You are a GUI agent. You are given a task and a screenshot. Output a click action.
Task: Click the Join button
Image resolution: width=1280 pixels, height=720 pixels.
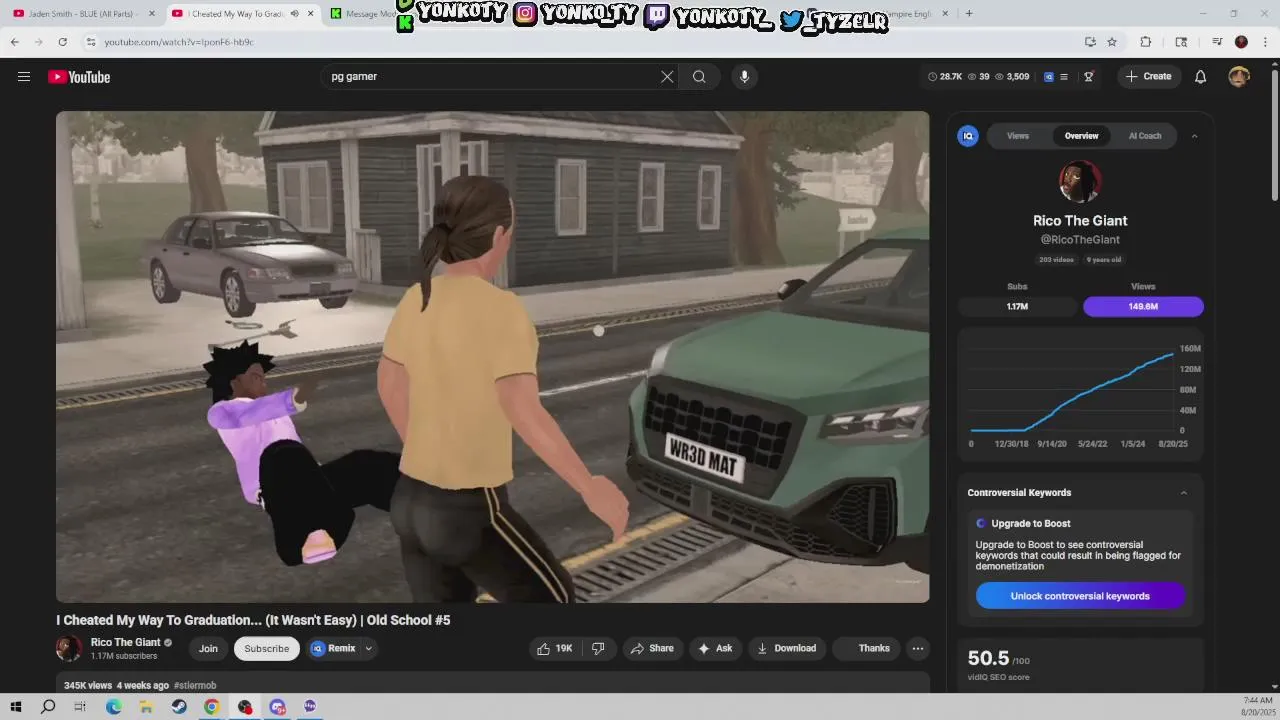click(x=208, y=648)
